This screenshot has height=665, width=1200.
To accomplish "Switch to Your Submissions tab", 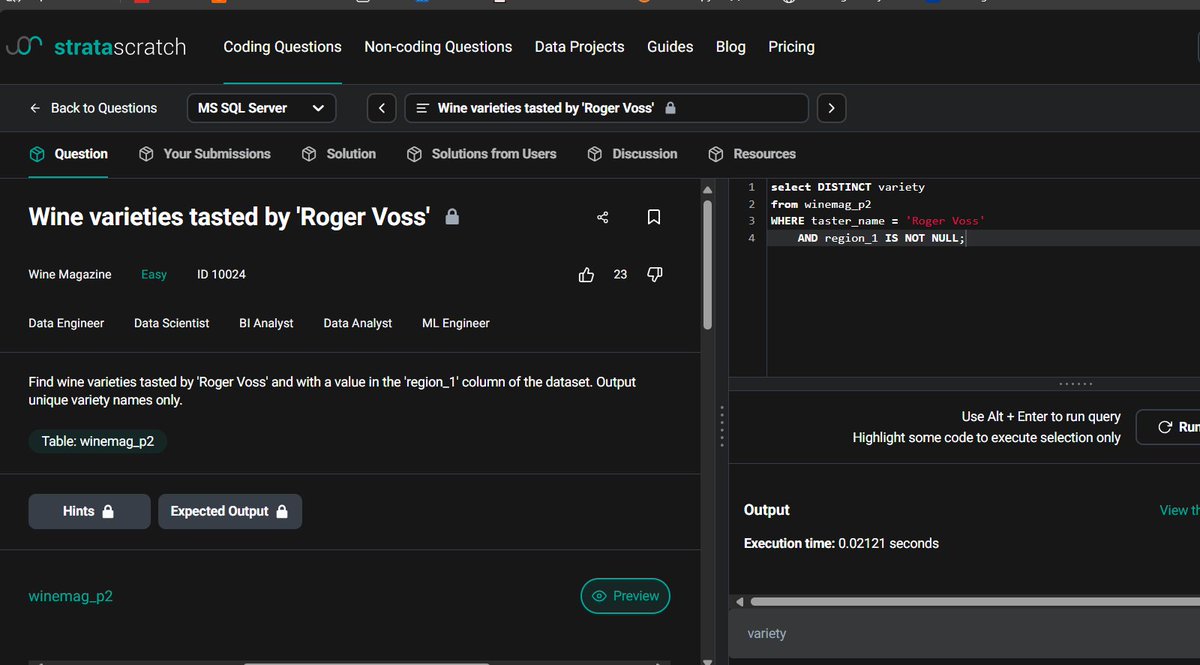I will tap(204, 154).
